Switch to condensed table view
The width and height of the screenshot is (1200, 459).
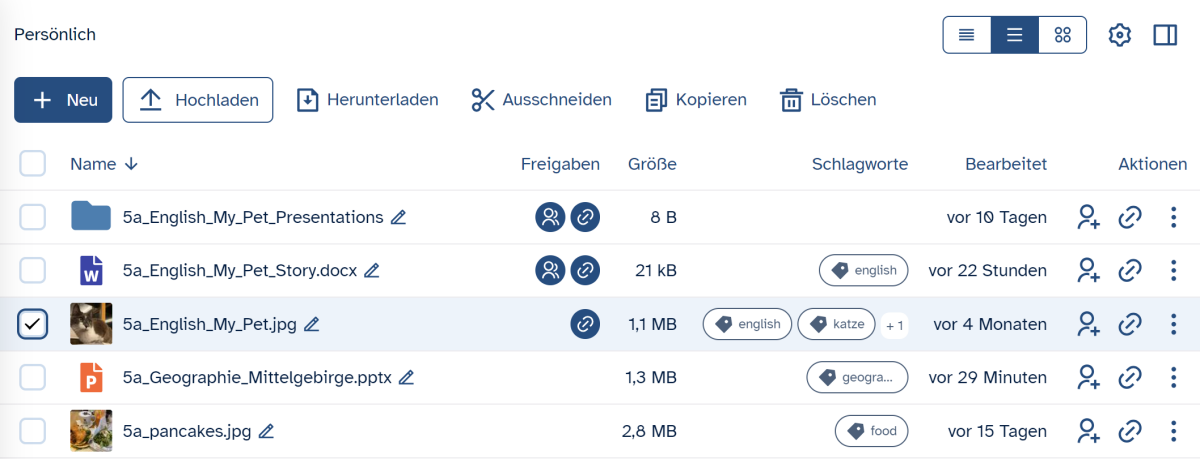967,35
